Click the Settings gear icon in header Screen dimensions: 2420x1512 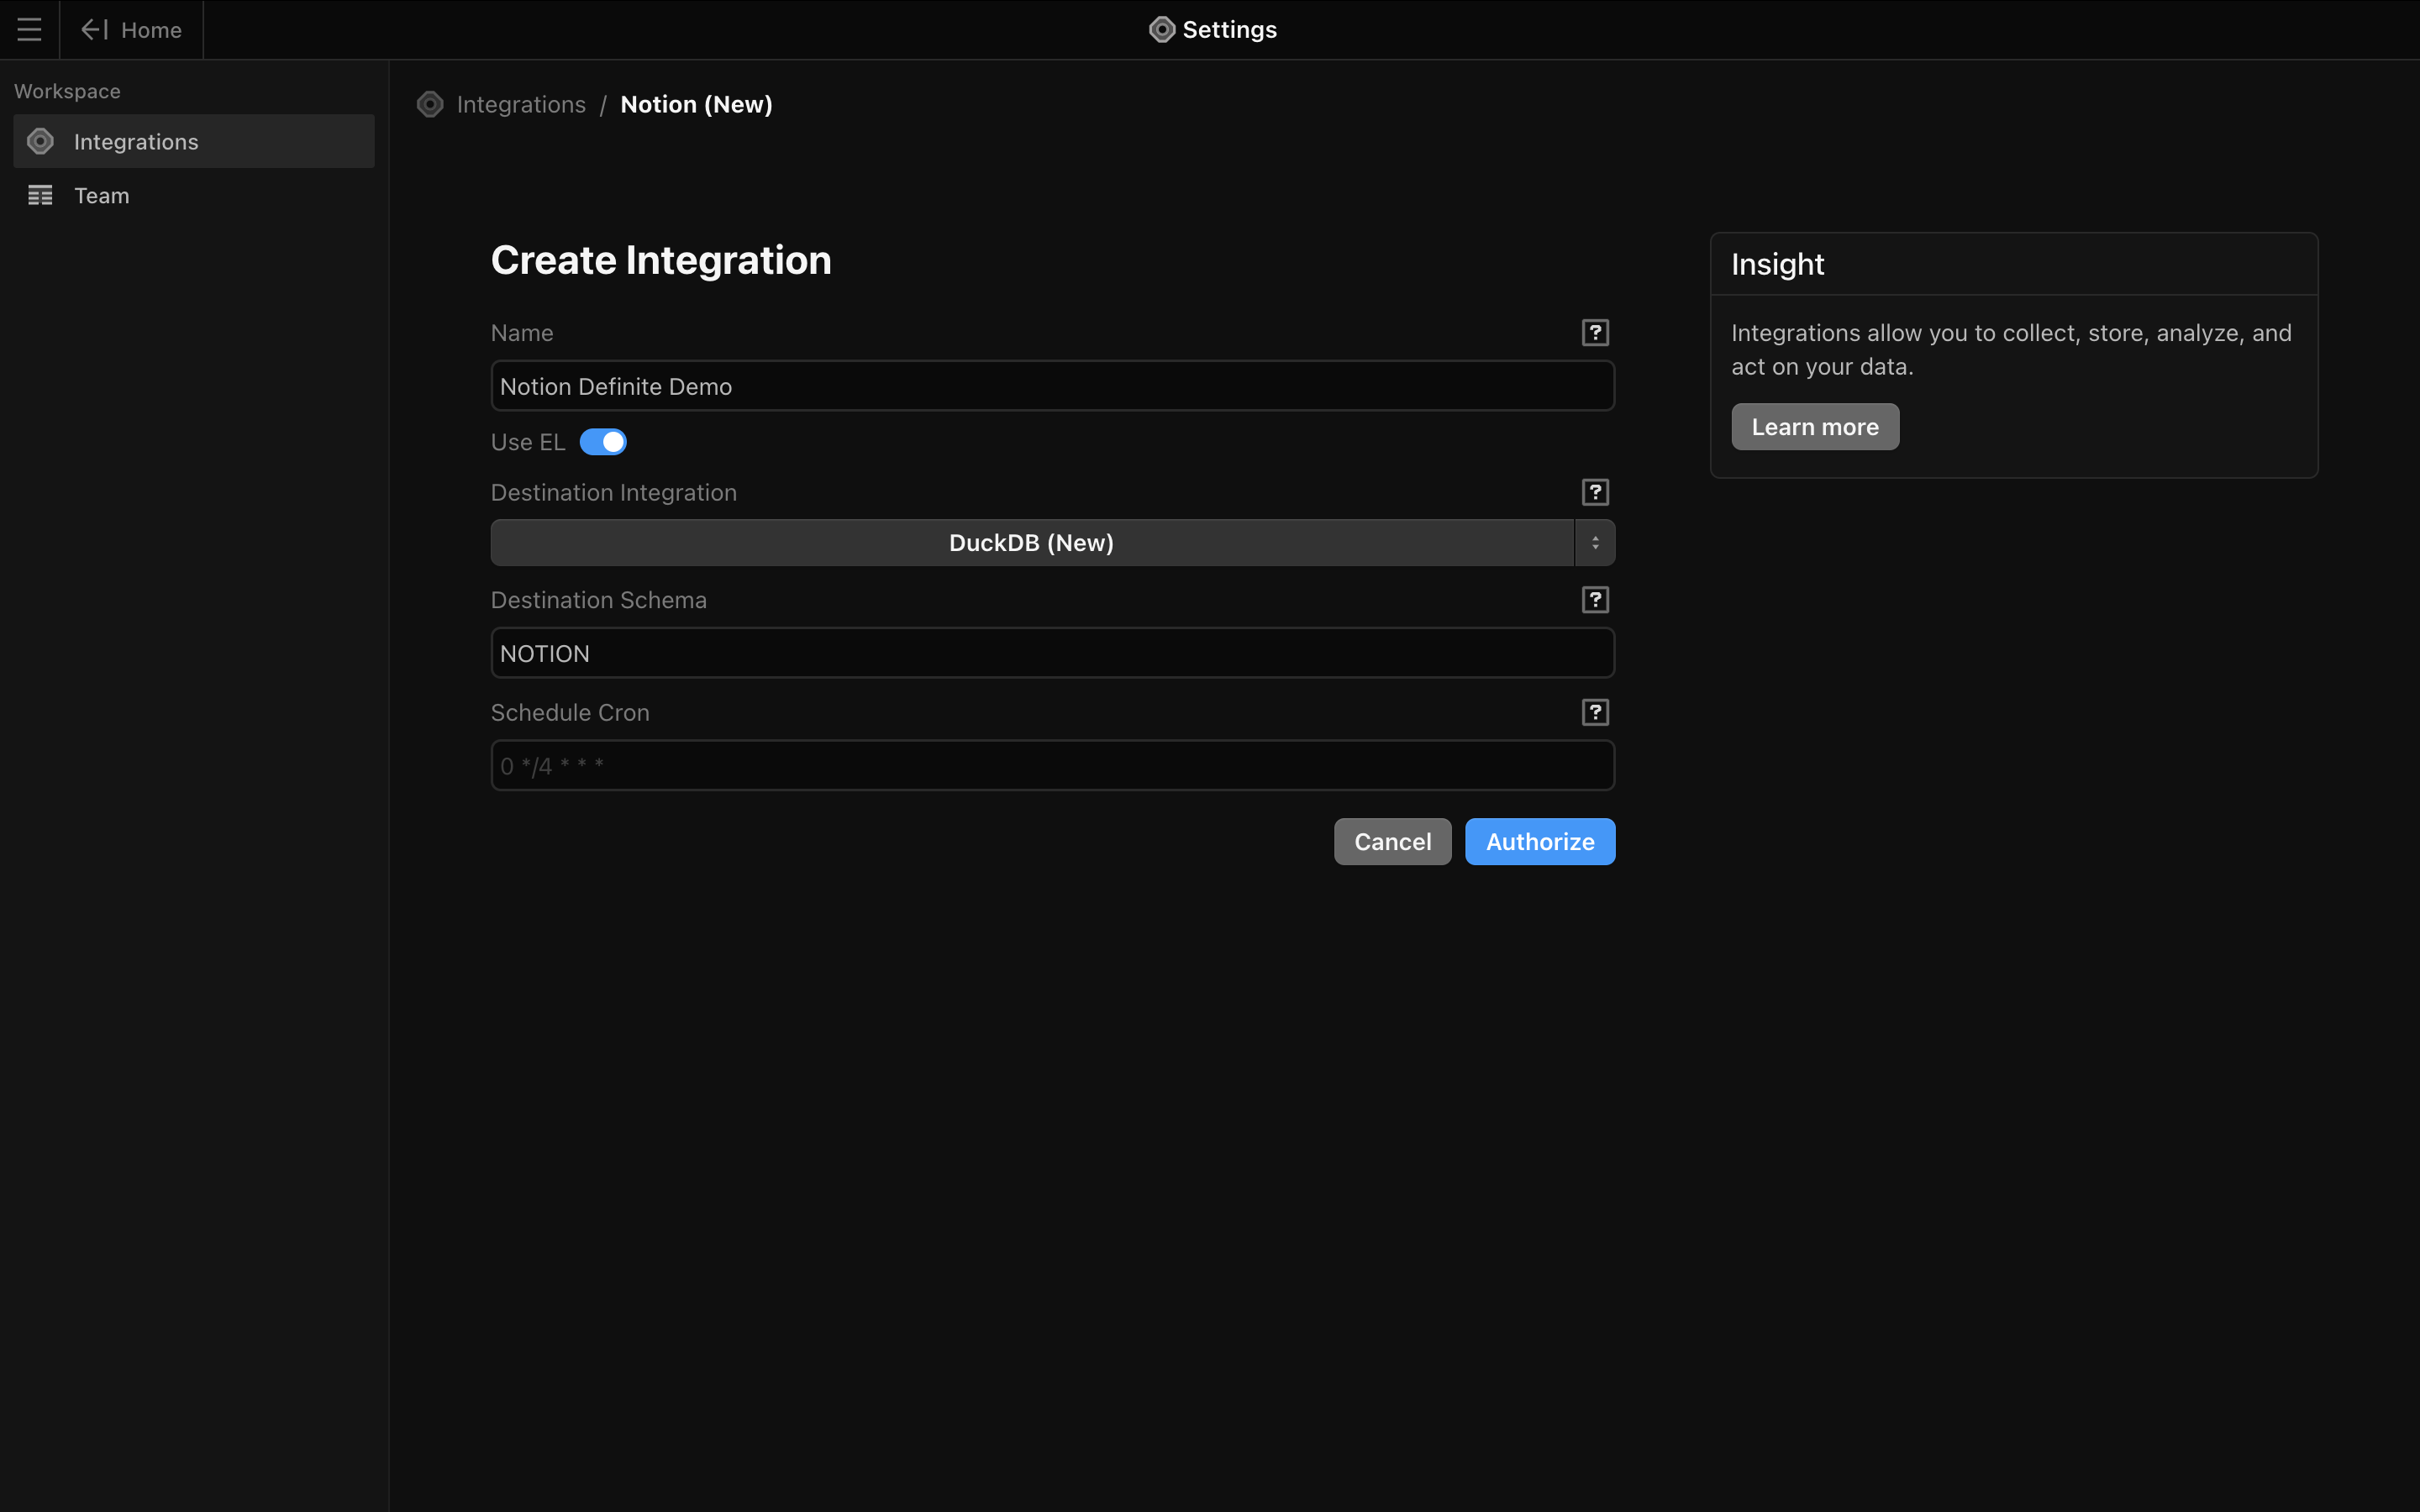point(1161,30)
